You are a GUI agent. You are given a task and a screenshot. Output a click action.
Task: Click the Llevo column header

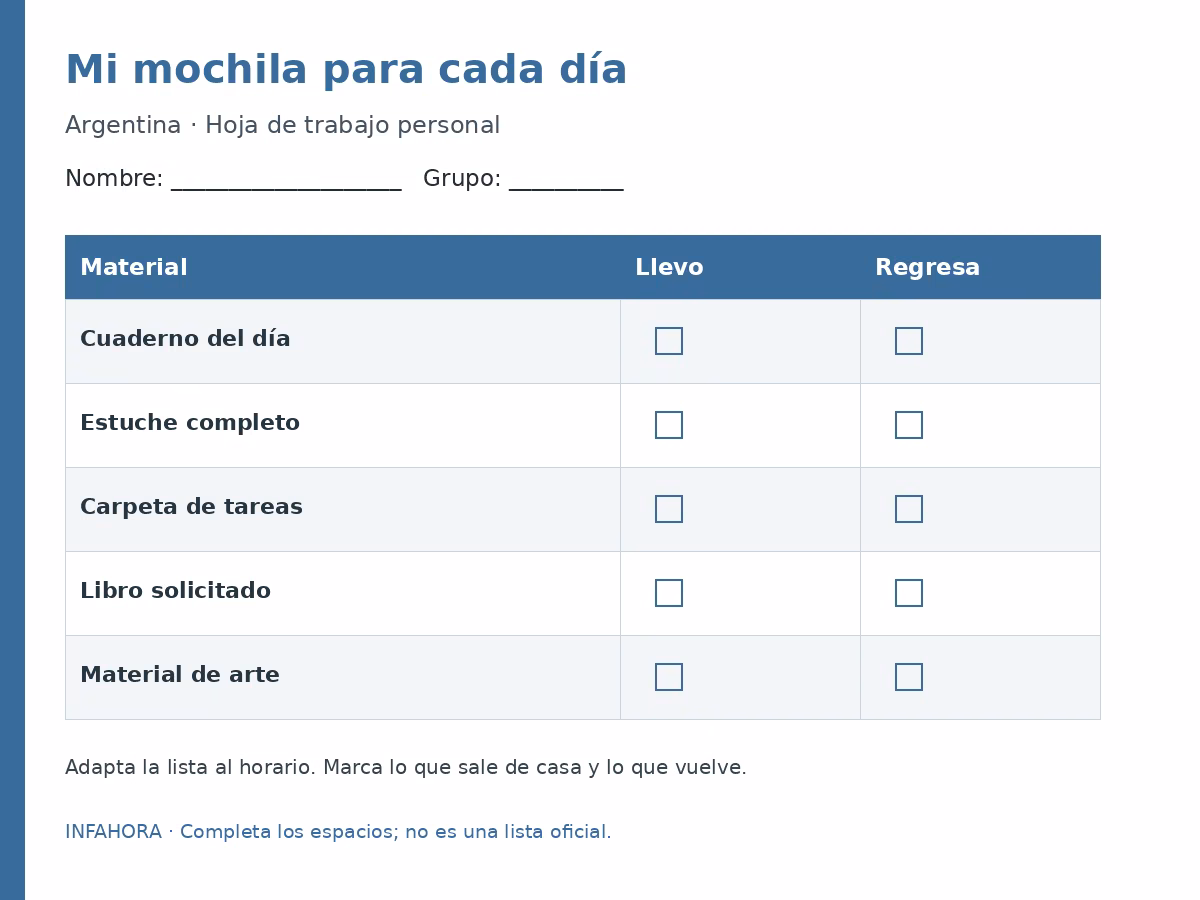point(669,268)
